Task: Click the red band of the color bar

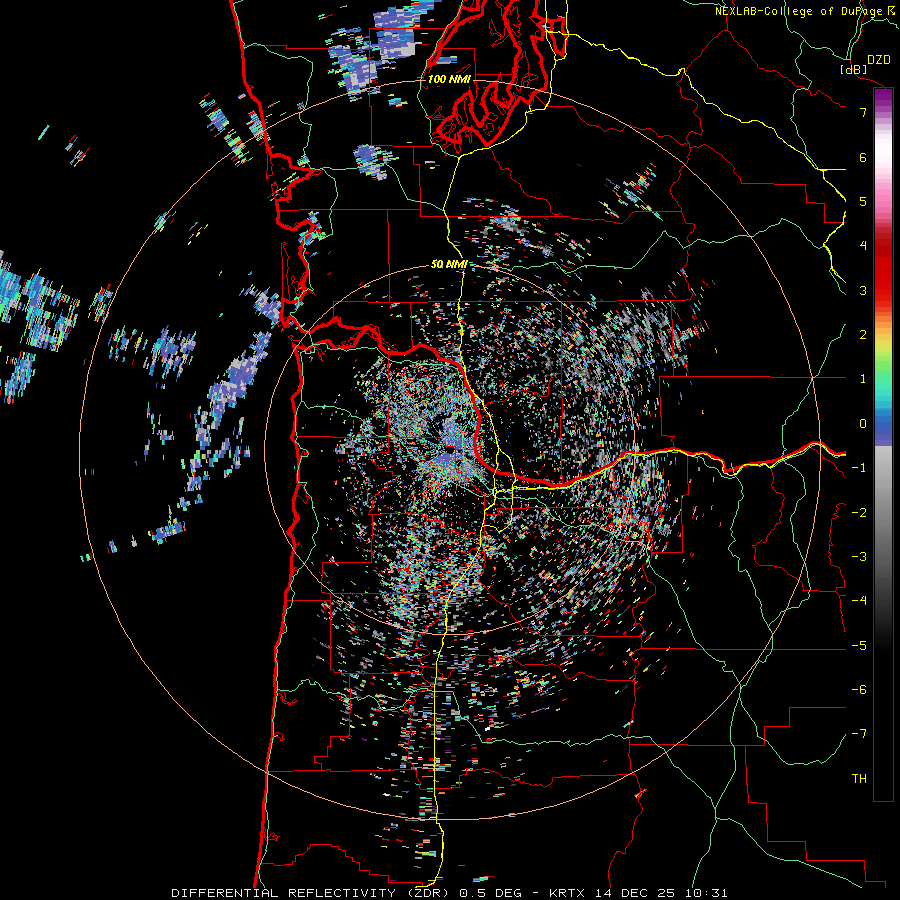Action: click(883, 270)
